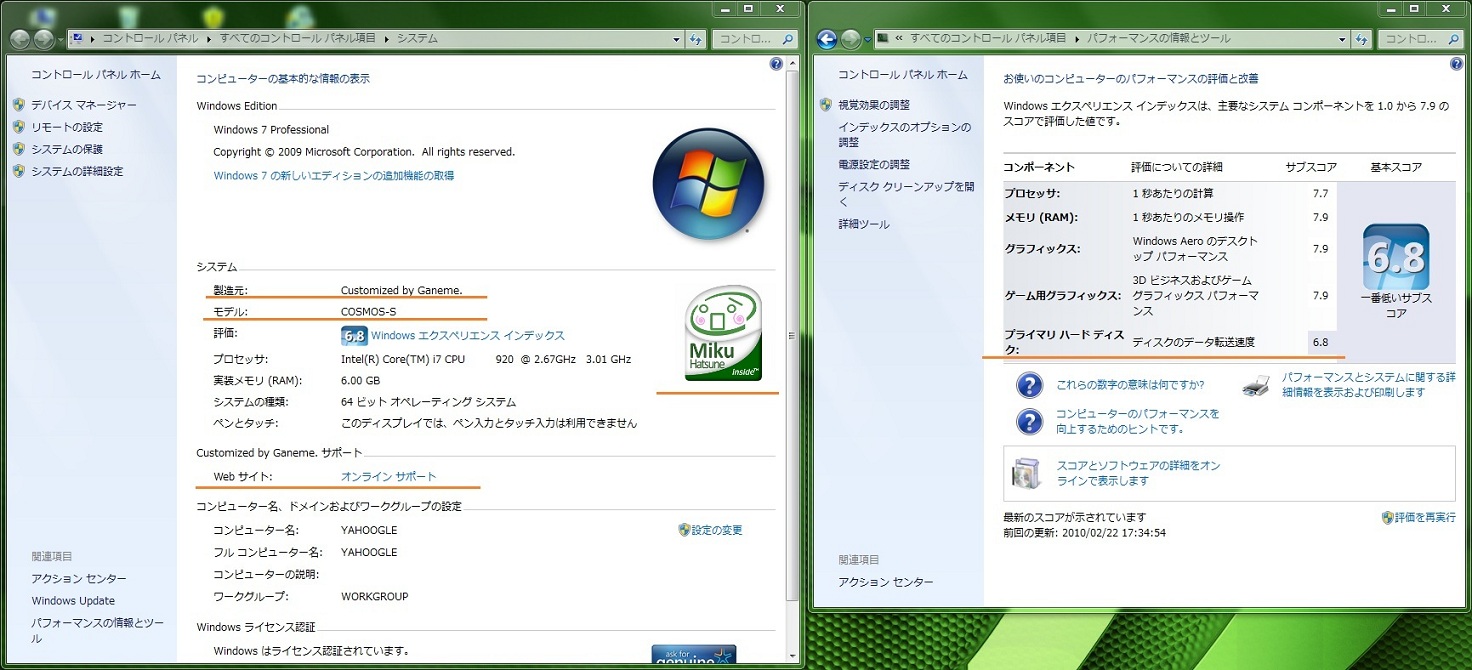Open recent pages dropdown in System window

click(x=61, y=40)
